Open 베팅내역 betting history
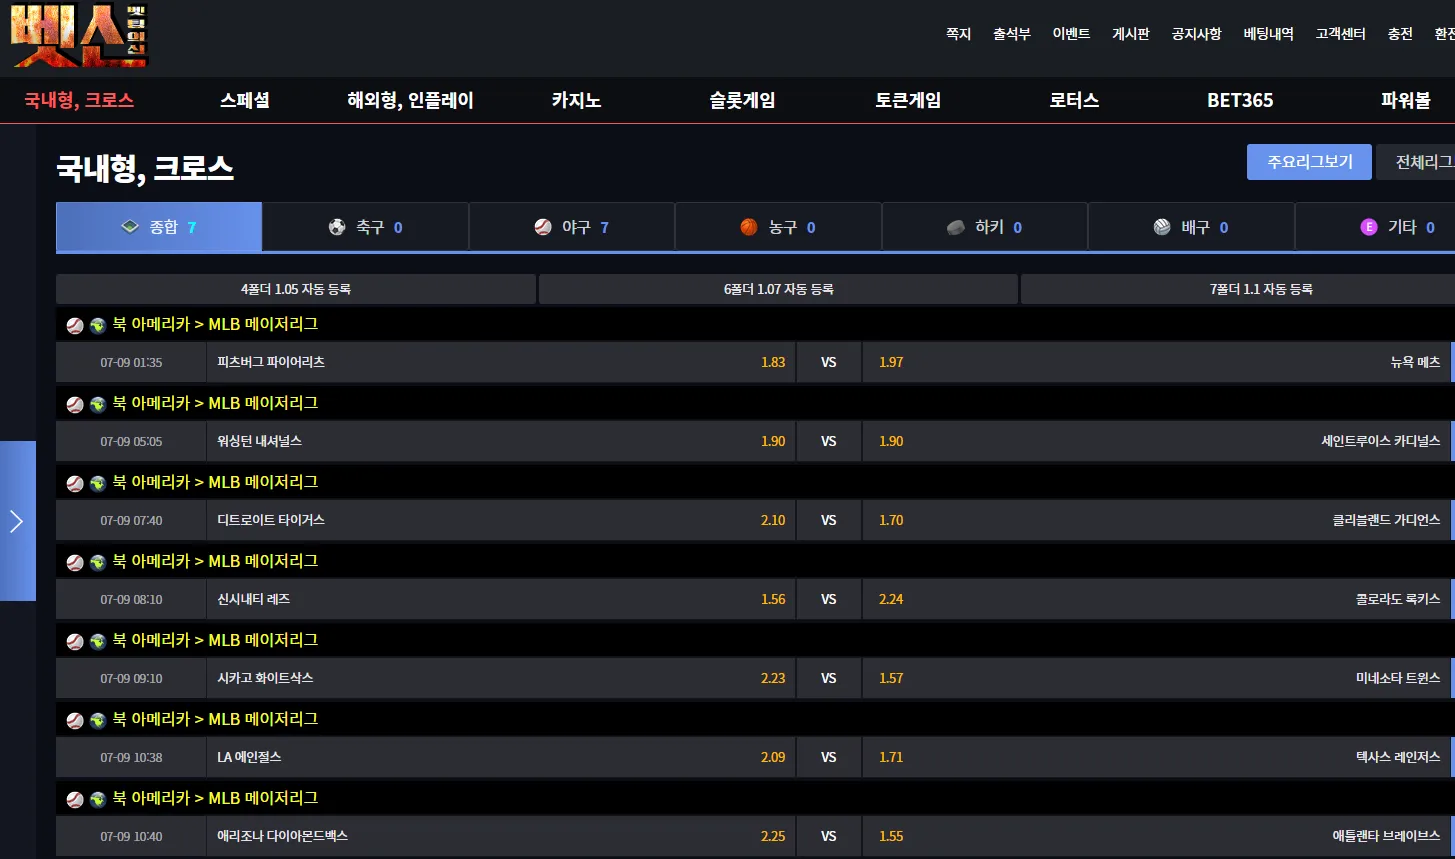Viewport: 1455px width, 859px height. (x=1268, y=34)
